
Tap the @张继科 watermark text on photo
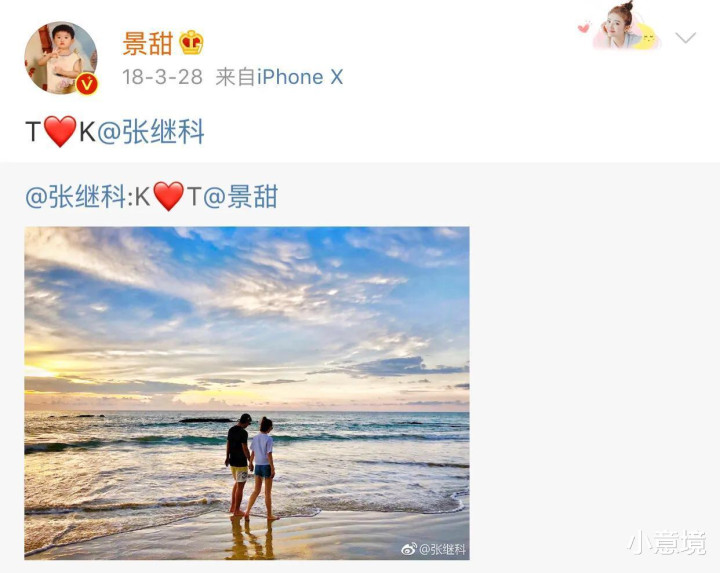[442, 549]
